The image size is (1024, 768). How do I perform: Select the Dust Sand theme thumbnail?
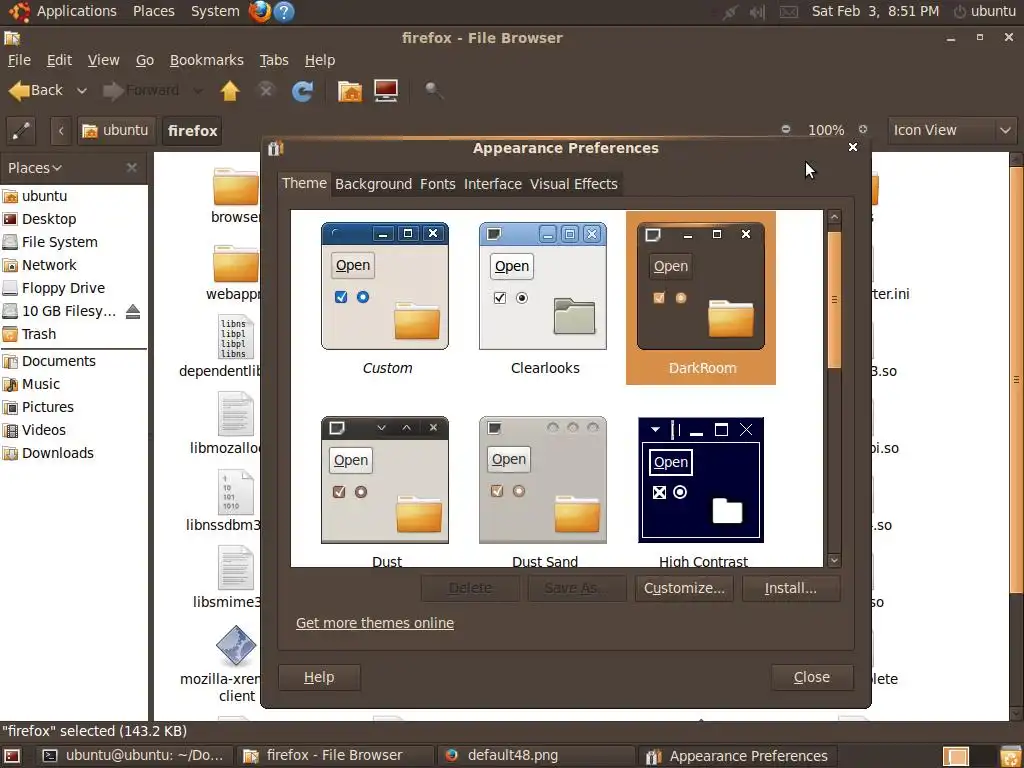(x=543, y=480)
